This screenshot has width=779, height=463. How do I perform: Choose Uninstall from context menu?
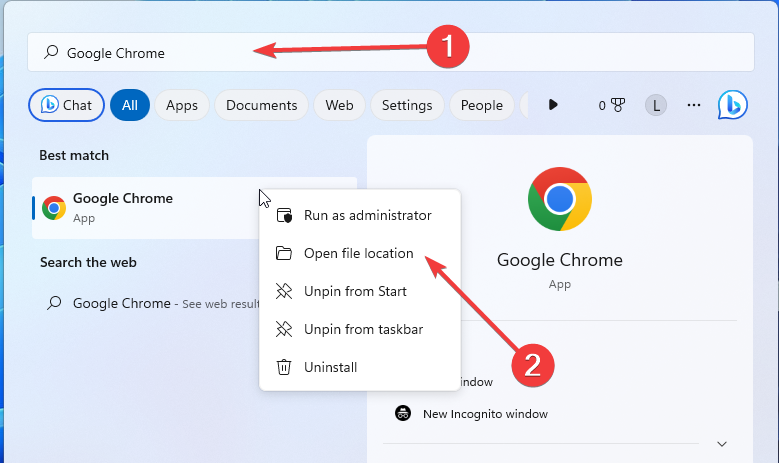point(360,367)
